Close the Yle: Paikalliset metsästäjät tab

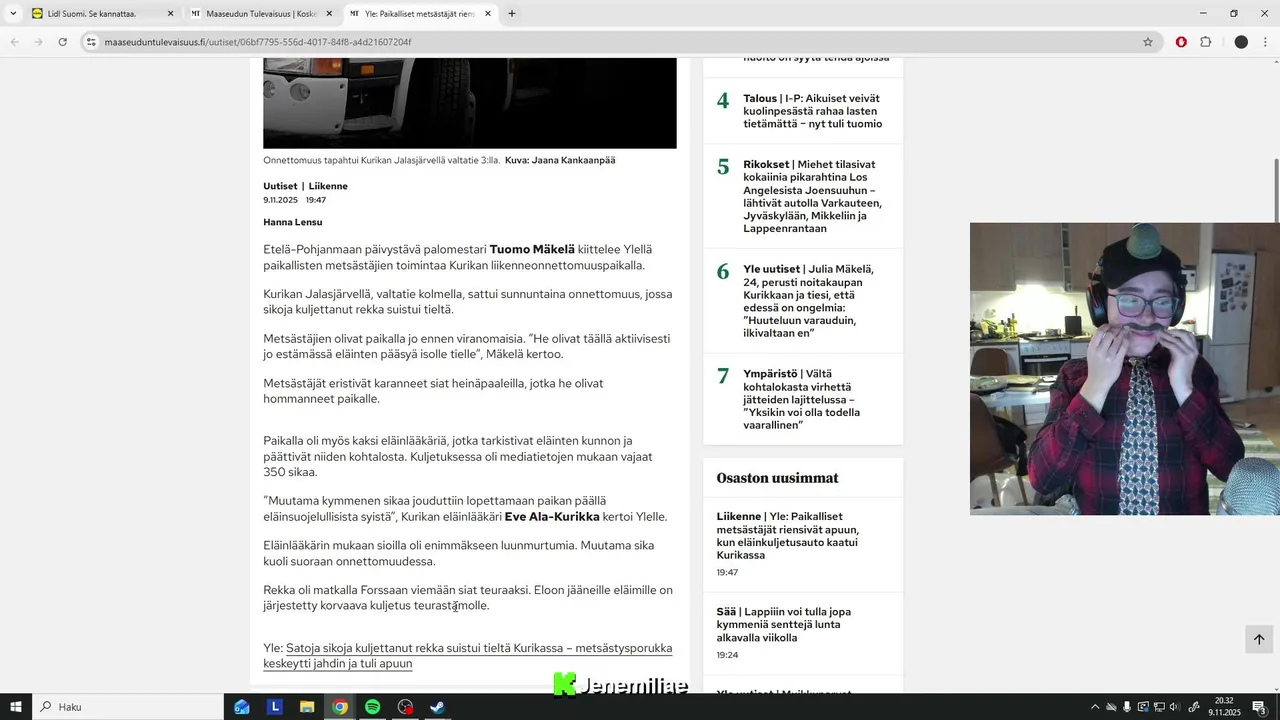[488, 14]
